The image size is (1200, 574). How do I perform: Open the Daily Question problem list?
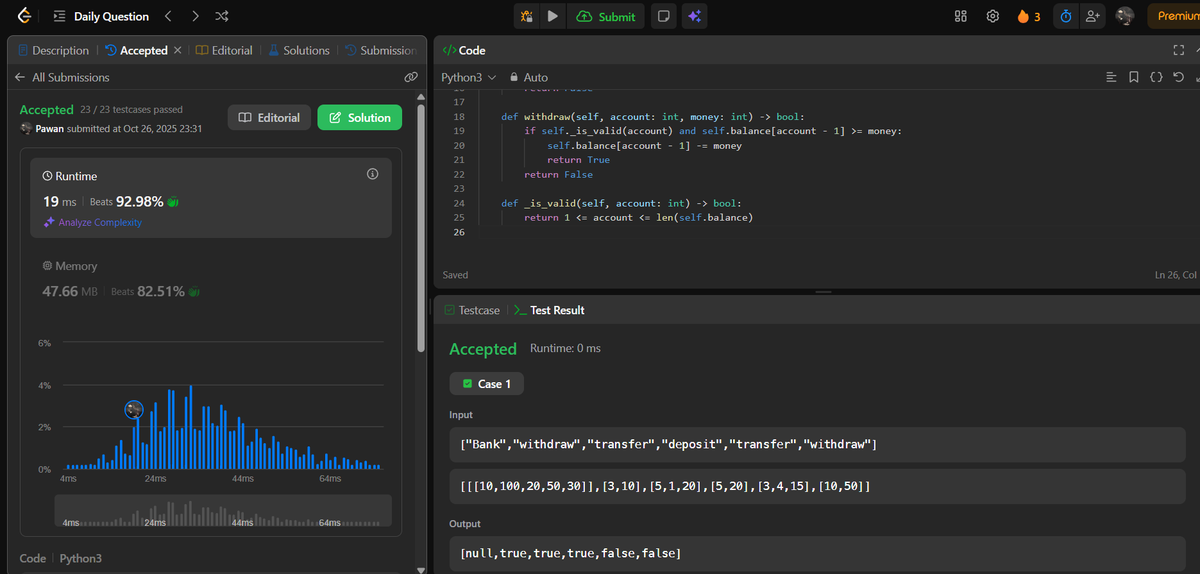(x=100, y=16)
